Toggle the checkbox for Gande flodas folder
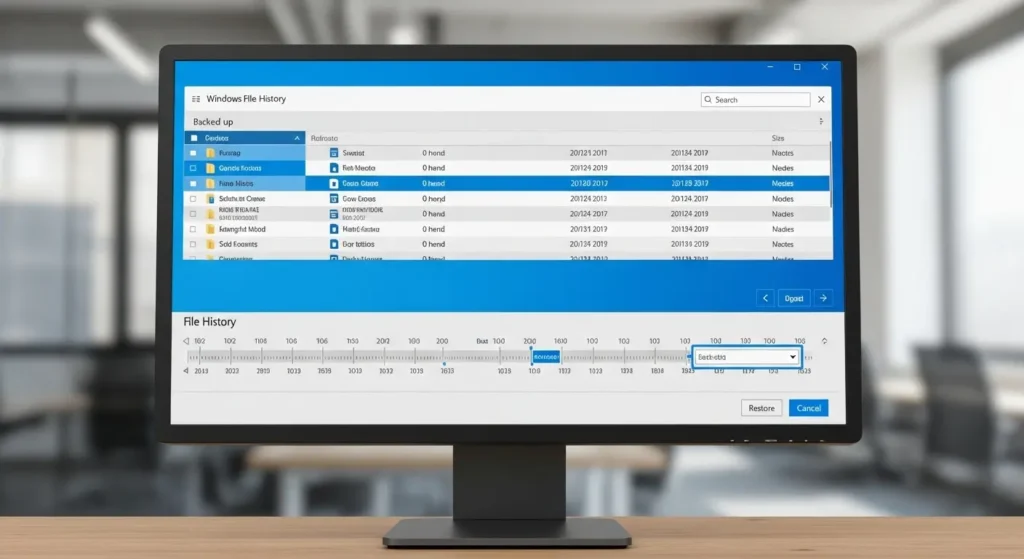Image resolution: width=1024 pixels, height=559 pixels. (193, 168)
